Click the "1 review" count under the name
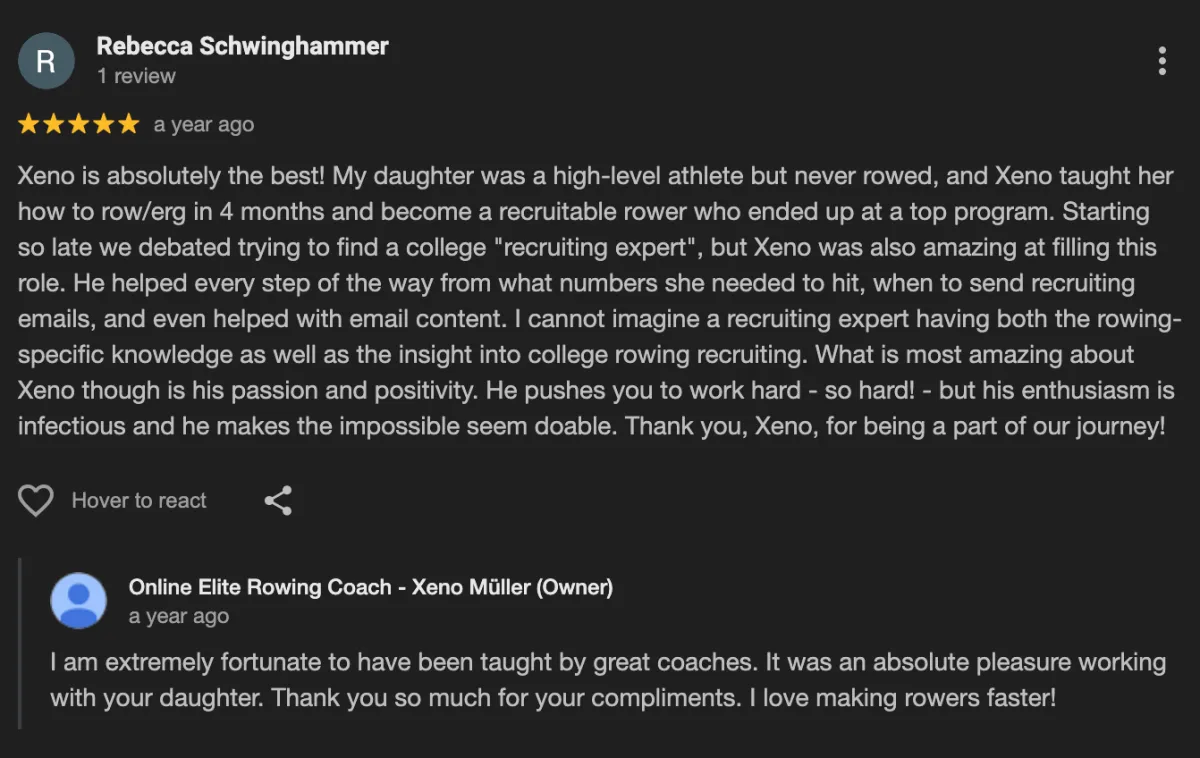 (x=136, y=76)
